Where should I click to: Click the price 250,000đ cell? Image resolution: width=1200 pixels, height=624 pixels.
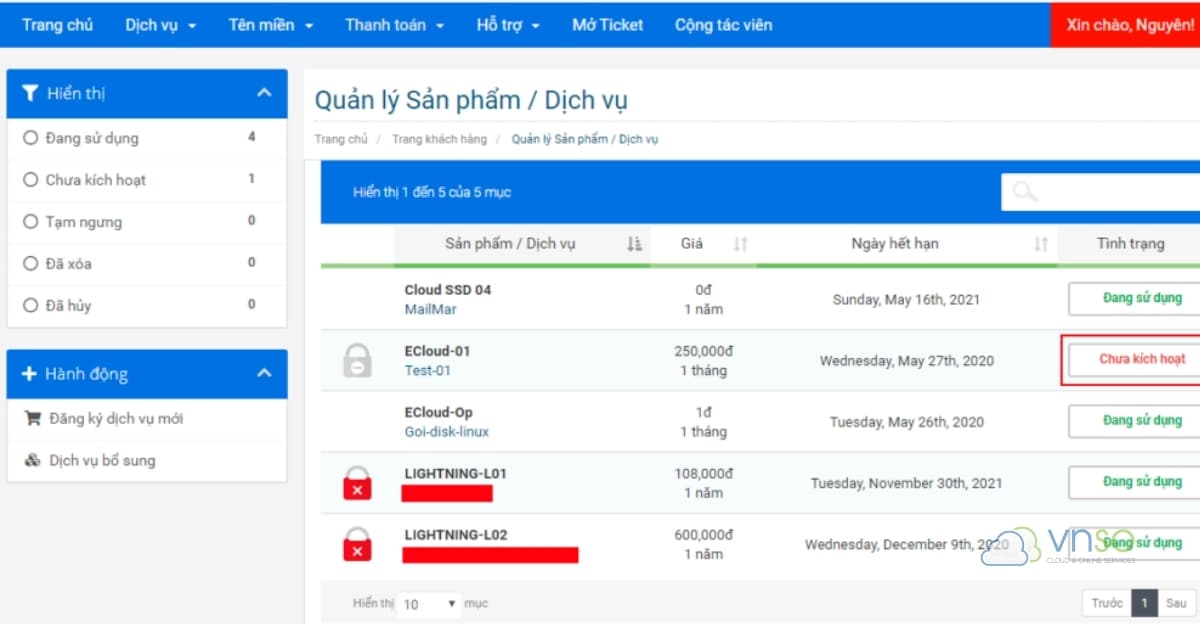(x=703, y=351)
